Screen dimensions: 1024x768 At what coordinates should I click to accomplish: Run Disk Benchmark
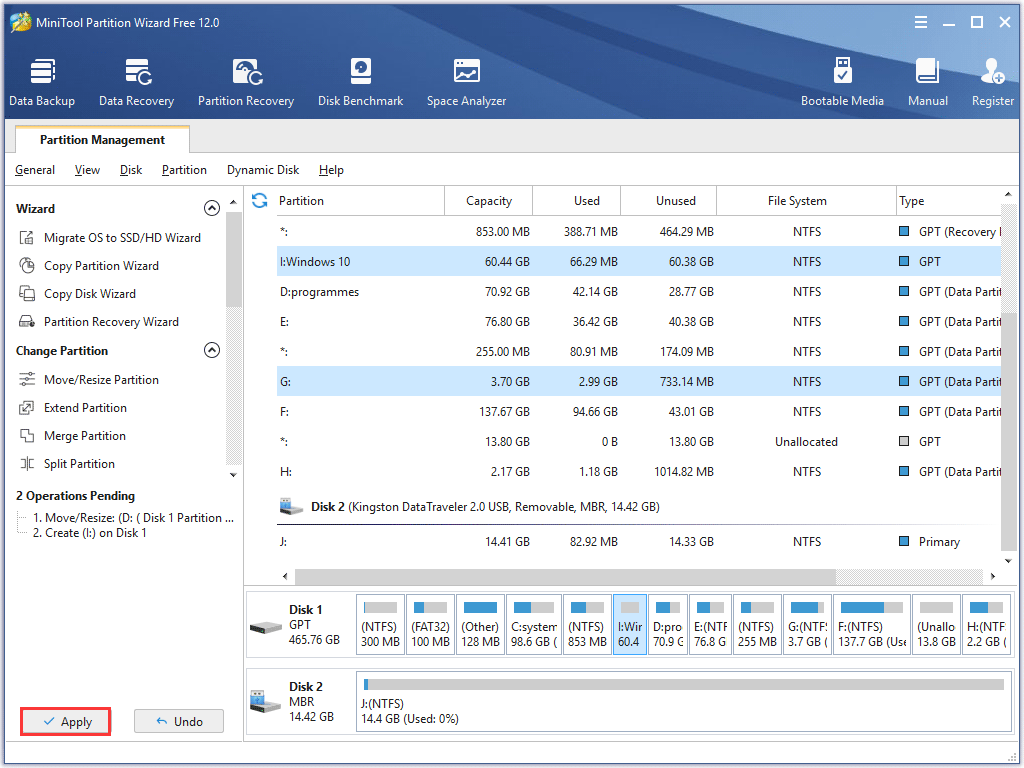tap(360, 80)
